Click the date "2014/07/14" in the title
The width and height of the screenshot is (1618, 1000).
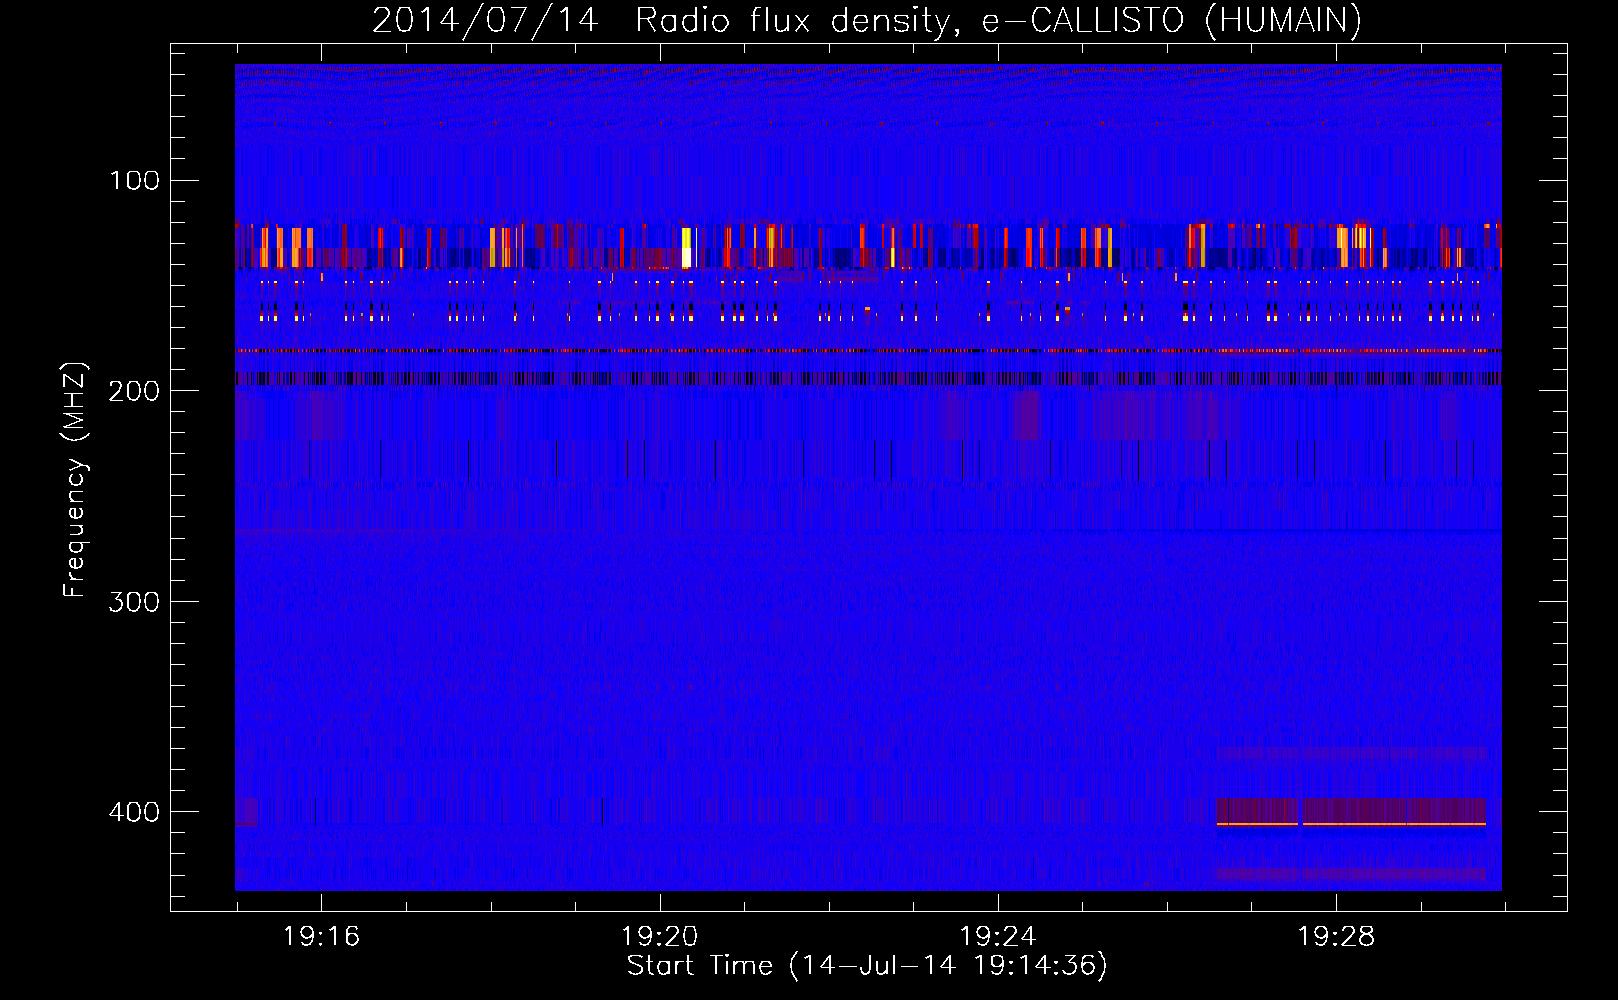pyautogui.click(x=485, y=20)
